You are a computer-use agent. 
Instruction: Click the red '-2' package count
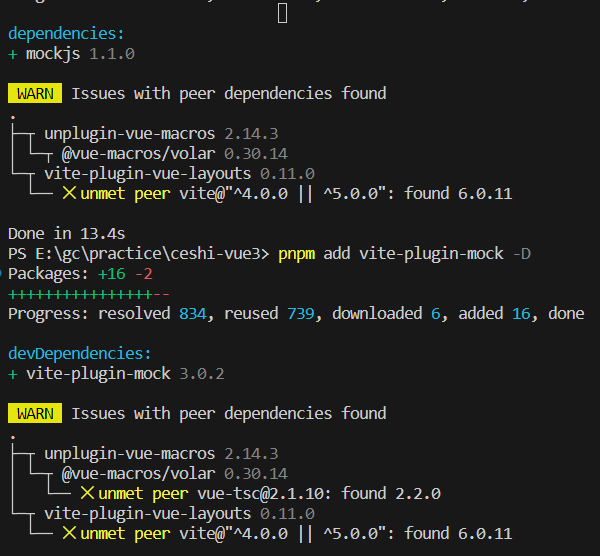tap(144, 274)
